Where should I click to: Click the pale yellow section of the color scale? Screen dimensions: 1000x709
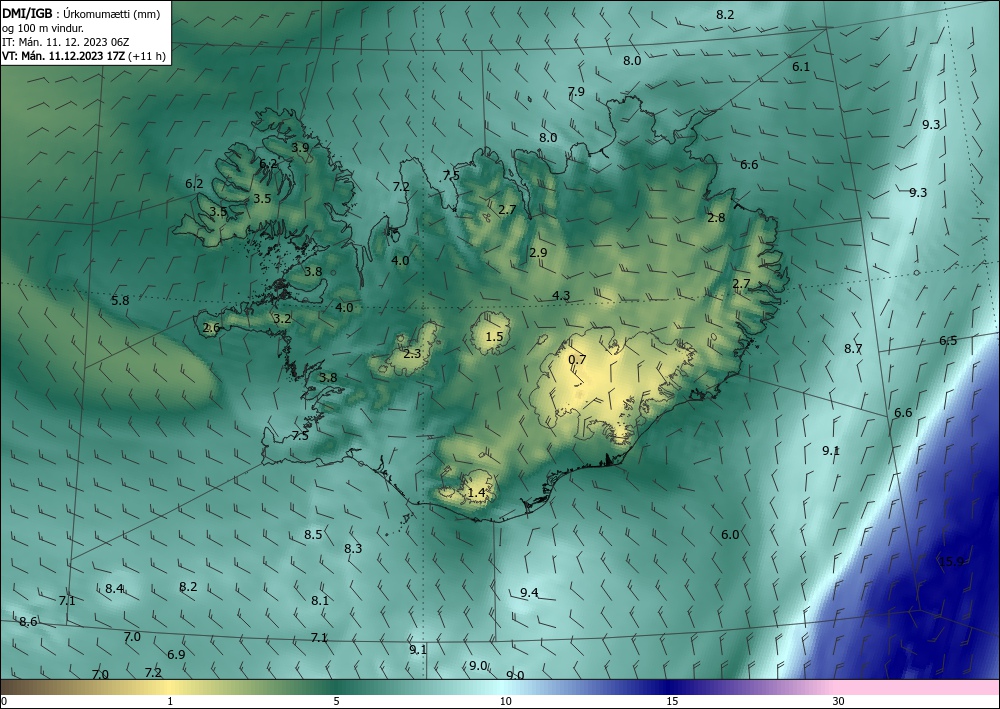coord(170,687)
